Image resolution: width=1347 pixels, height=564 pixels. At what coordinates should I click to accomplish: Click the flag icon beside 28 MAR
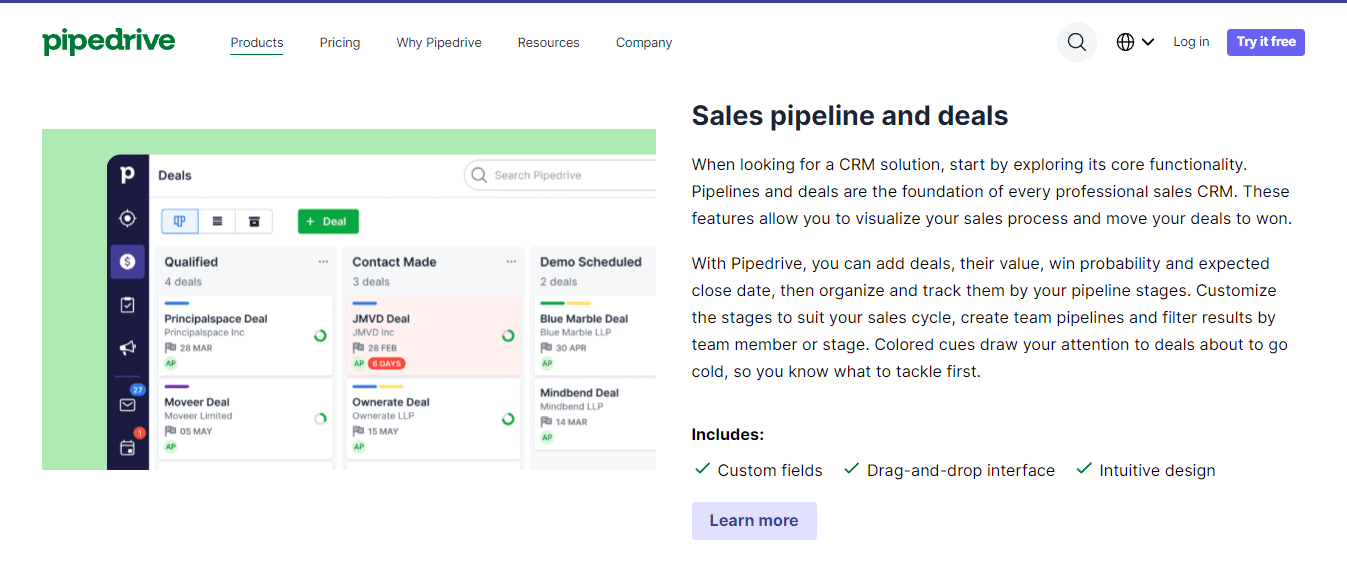tap(170, 348)
